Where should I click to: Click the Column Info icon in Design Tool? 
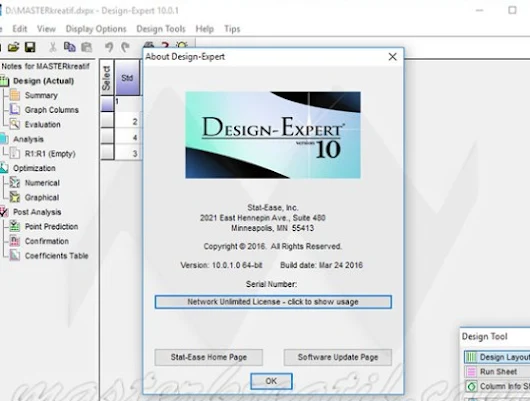pyautogui.click(x=471, y=386)
